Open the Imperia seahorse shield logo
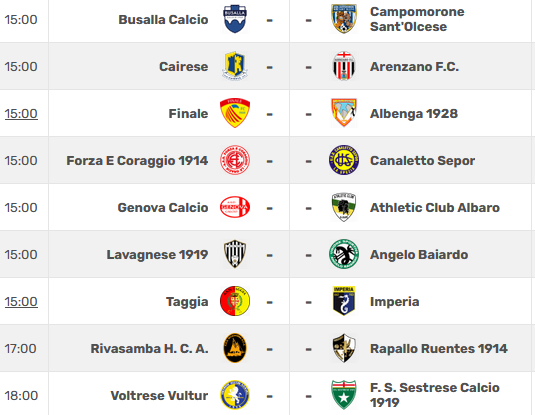Viewport: 535px width, 415px height. (x=344, y=301)
